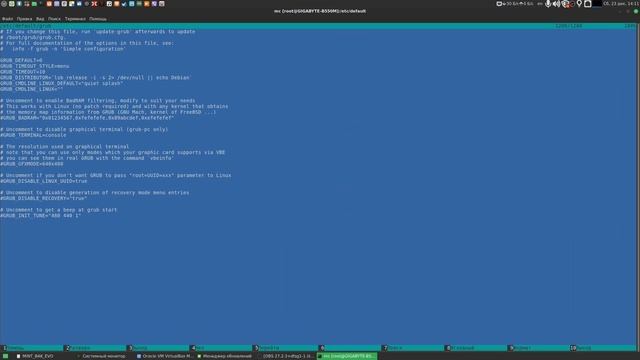
Task: Click the microphone tray icon
Action: click(x=548, y=4)
